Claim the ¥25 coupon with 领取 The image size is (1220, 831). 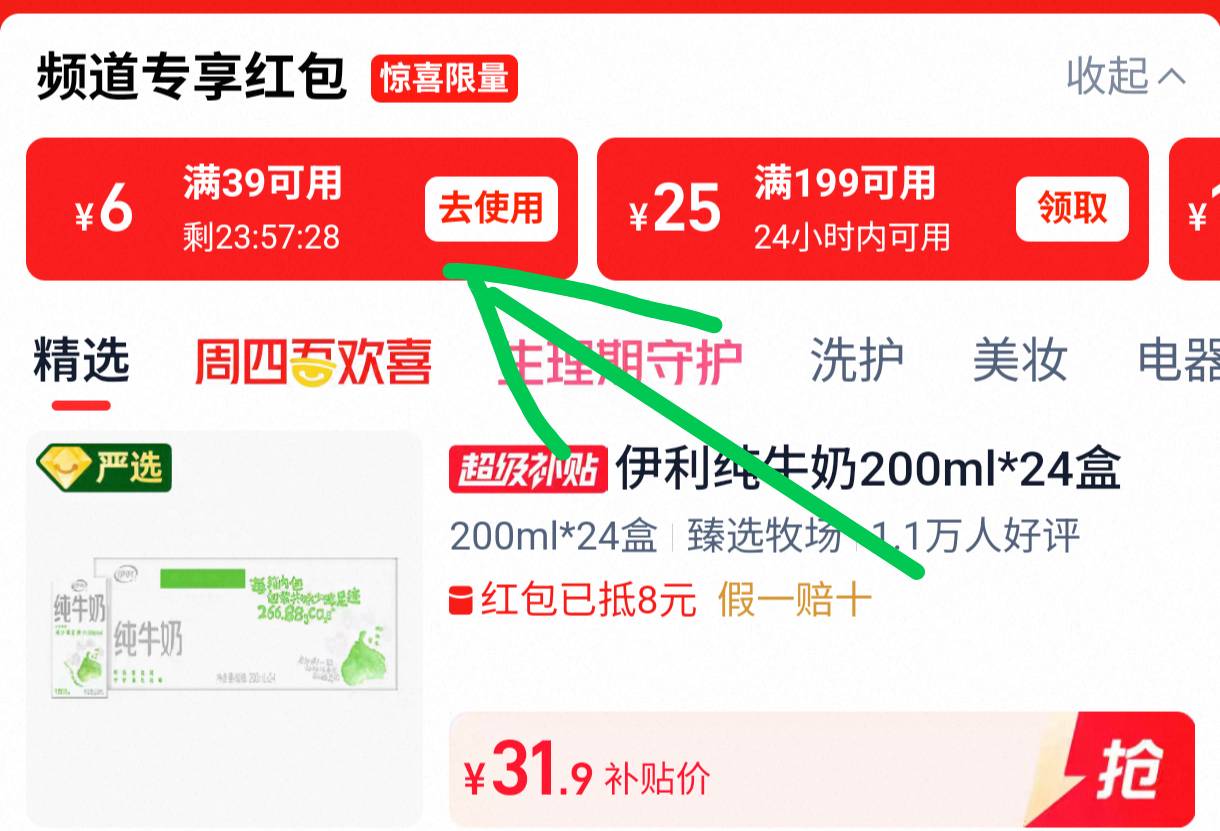click(x=1072, y=209)
